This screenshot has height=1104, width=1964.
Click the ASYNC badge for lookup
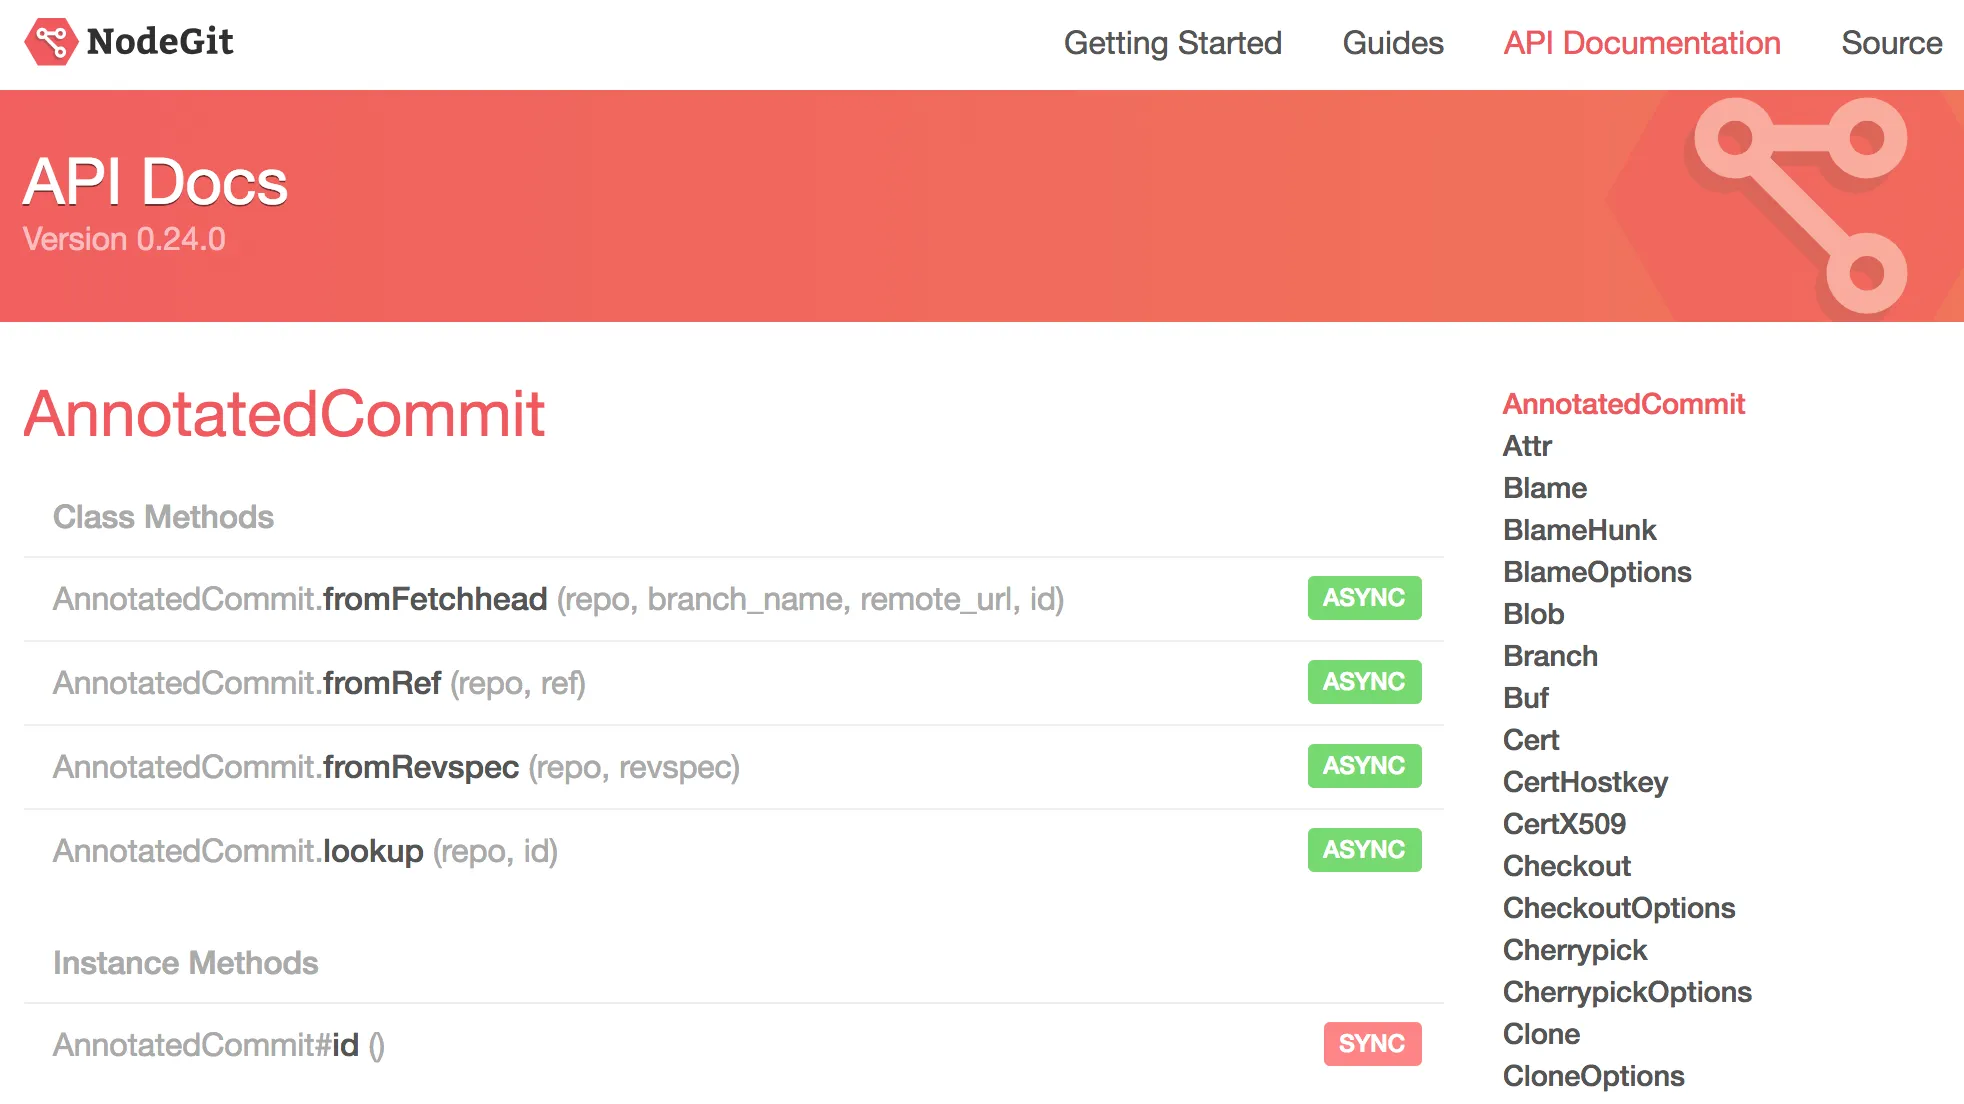click(x=1364, y=850)
